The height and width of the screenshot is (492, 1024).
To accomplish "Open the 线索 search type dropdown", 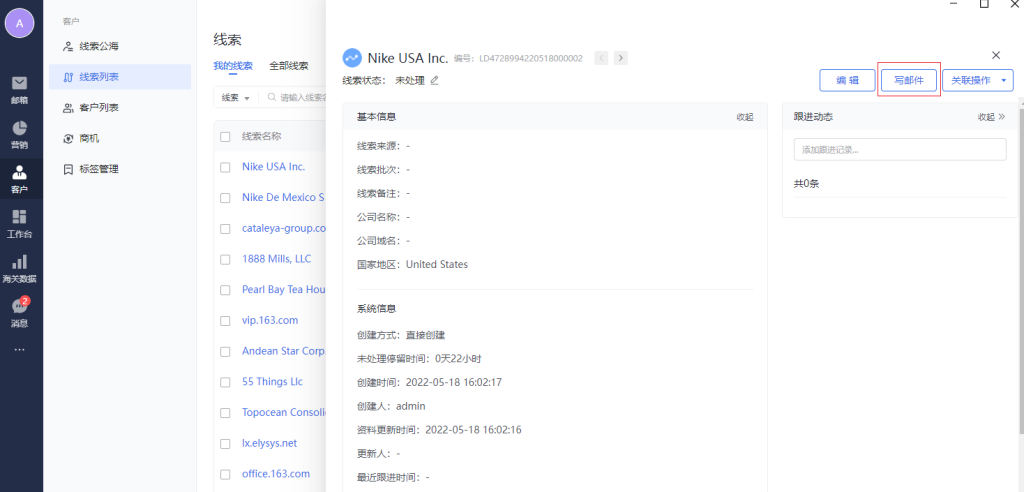I will point(235,98).
